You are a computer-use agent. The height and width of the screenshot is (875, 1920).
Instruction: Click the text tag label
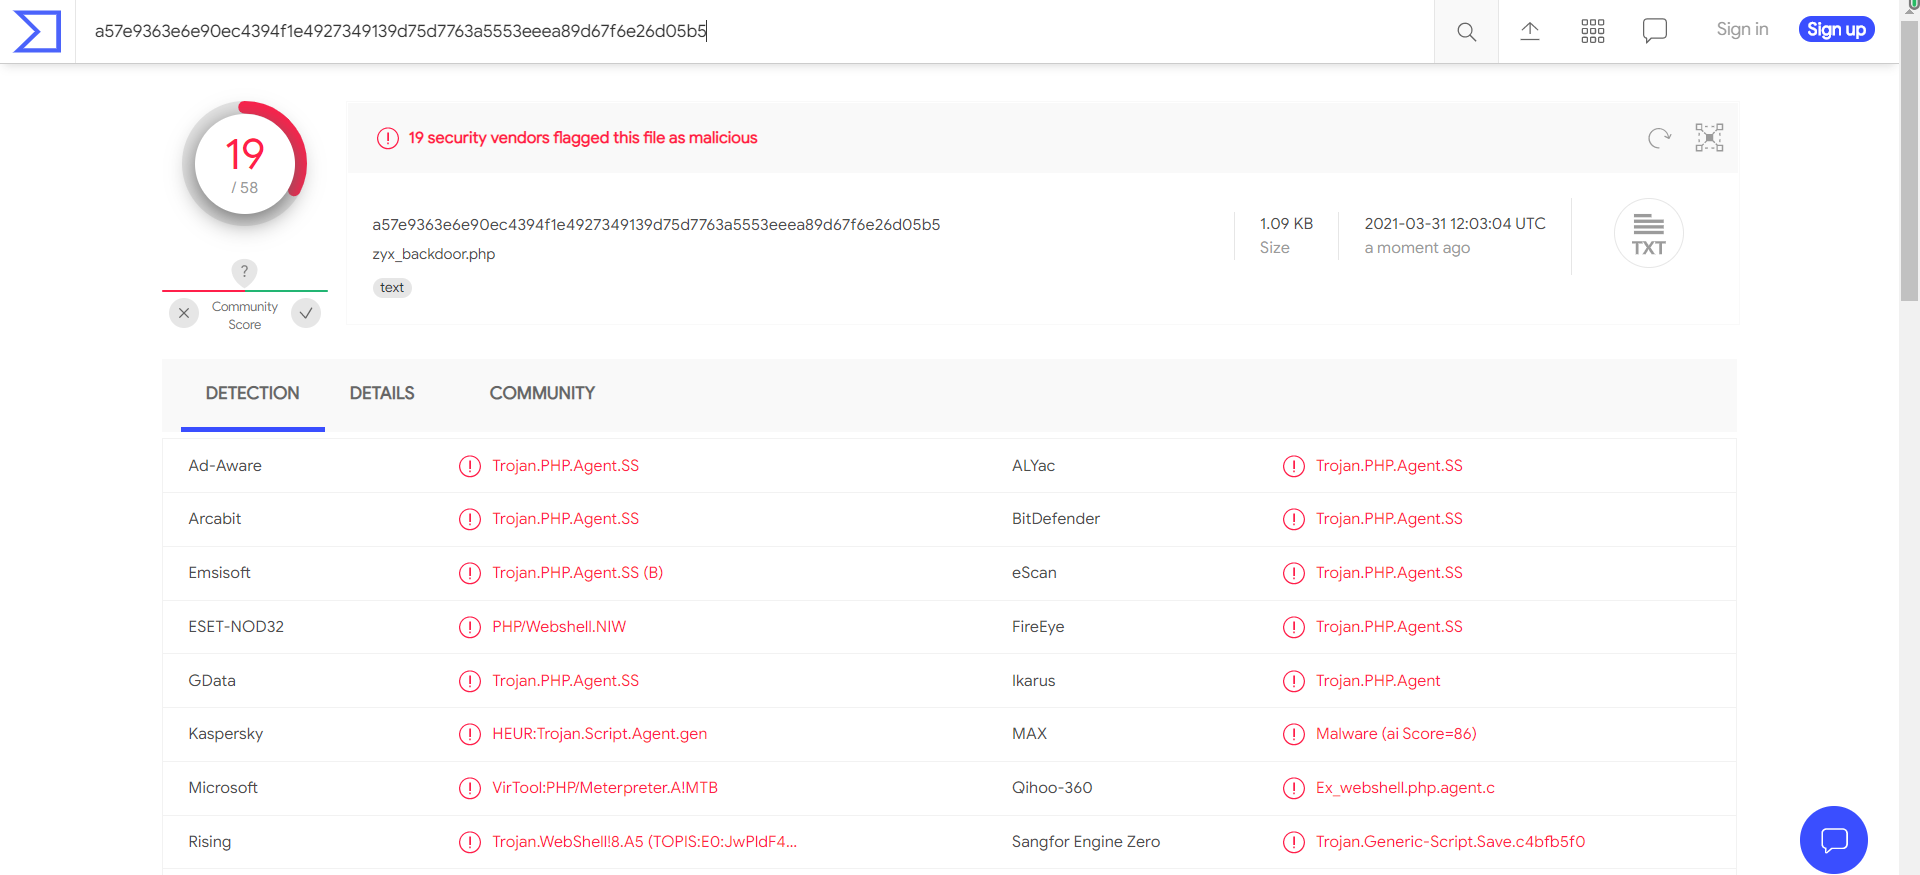click(x=392, y=288)
